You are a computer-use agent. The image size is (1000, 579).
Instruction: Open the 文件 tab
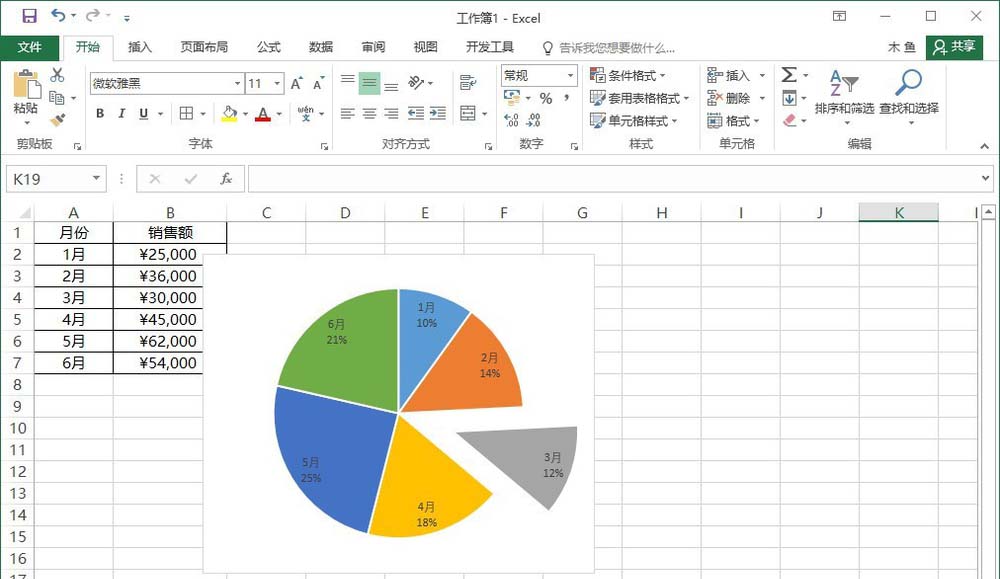point(29,47)
